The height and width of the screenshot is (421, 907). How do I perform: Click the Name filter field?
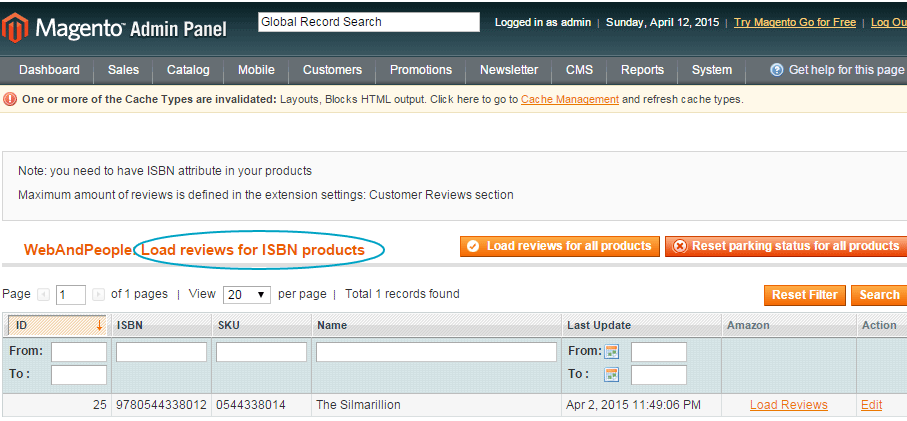click(436, 352)
